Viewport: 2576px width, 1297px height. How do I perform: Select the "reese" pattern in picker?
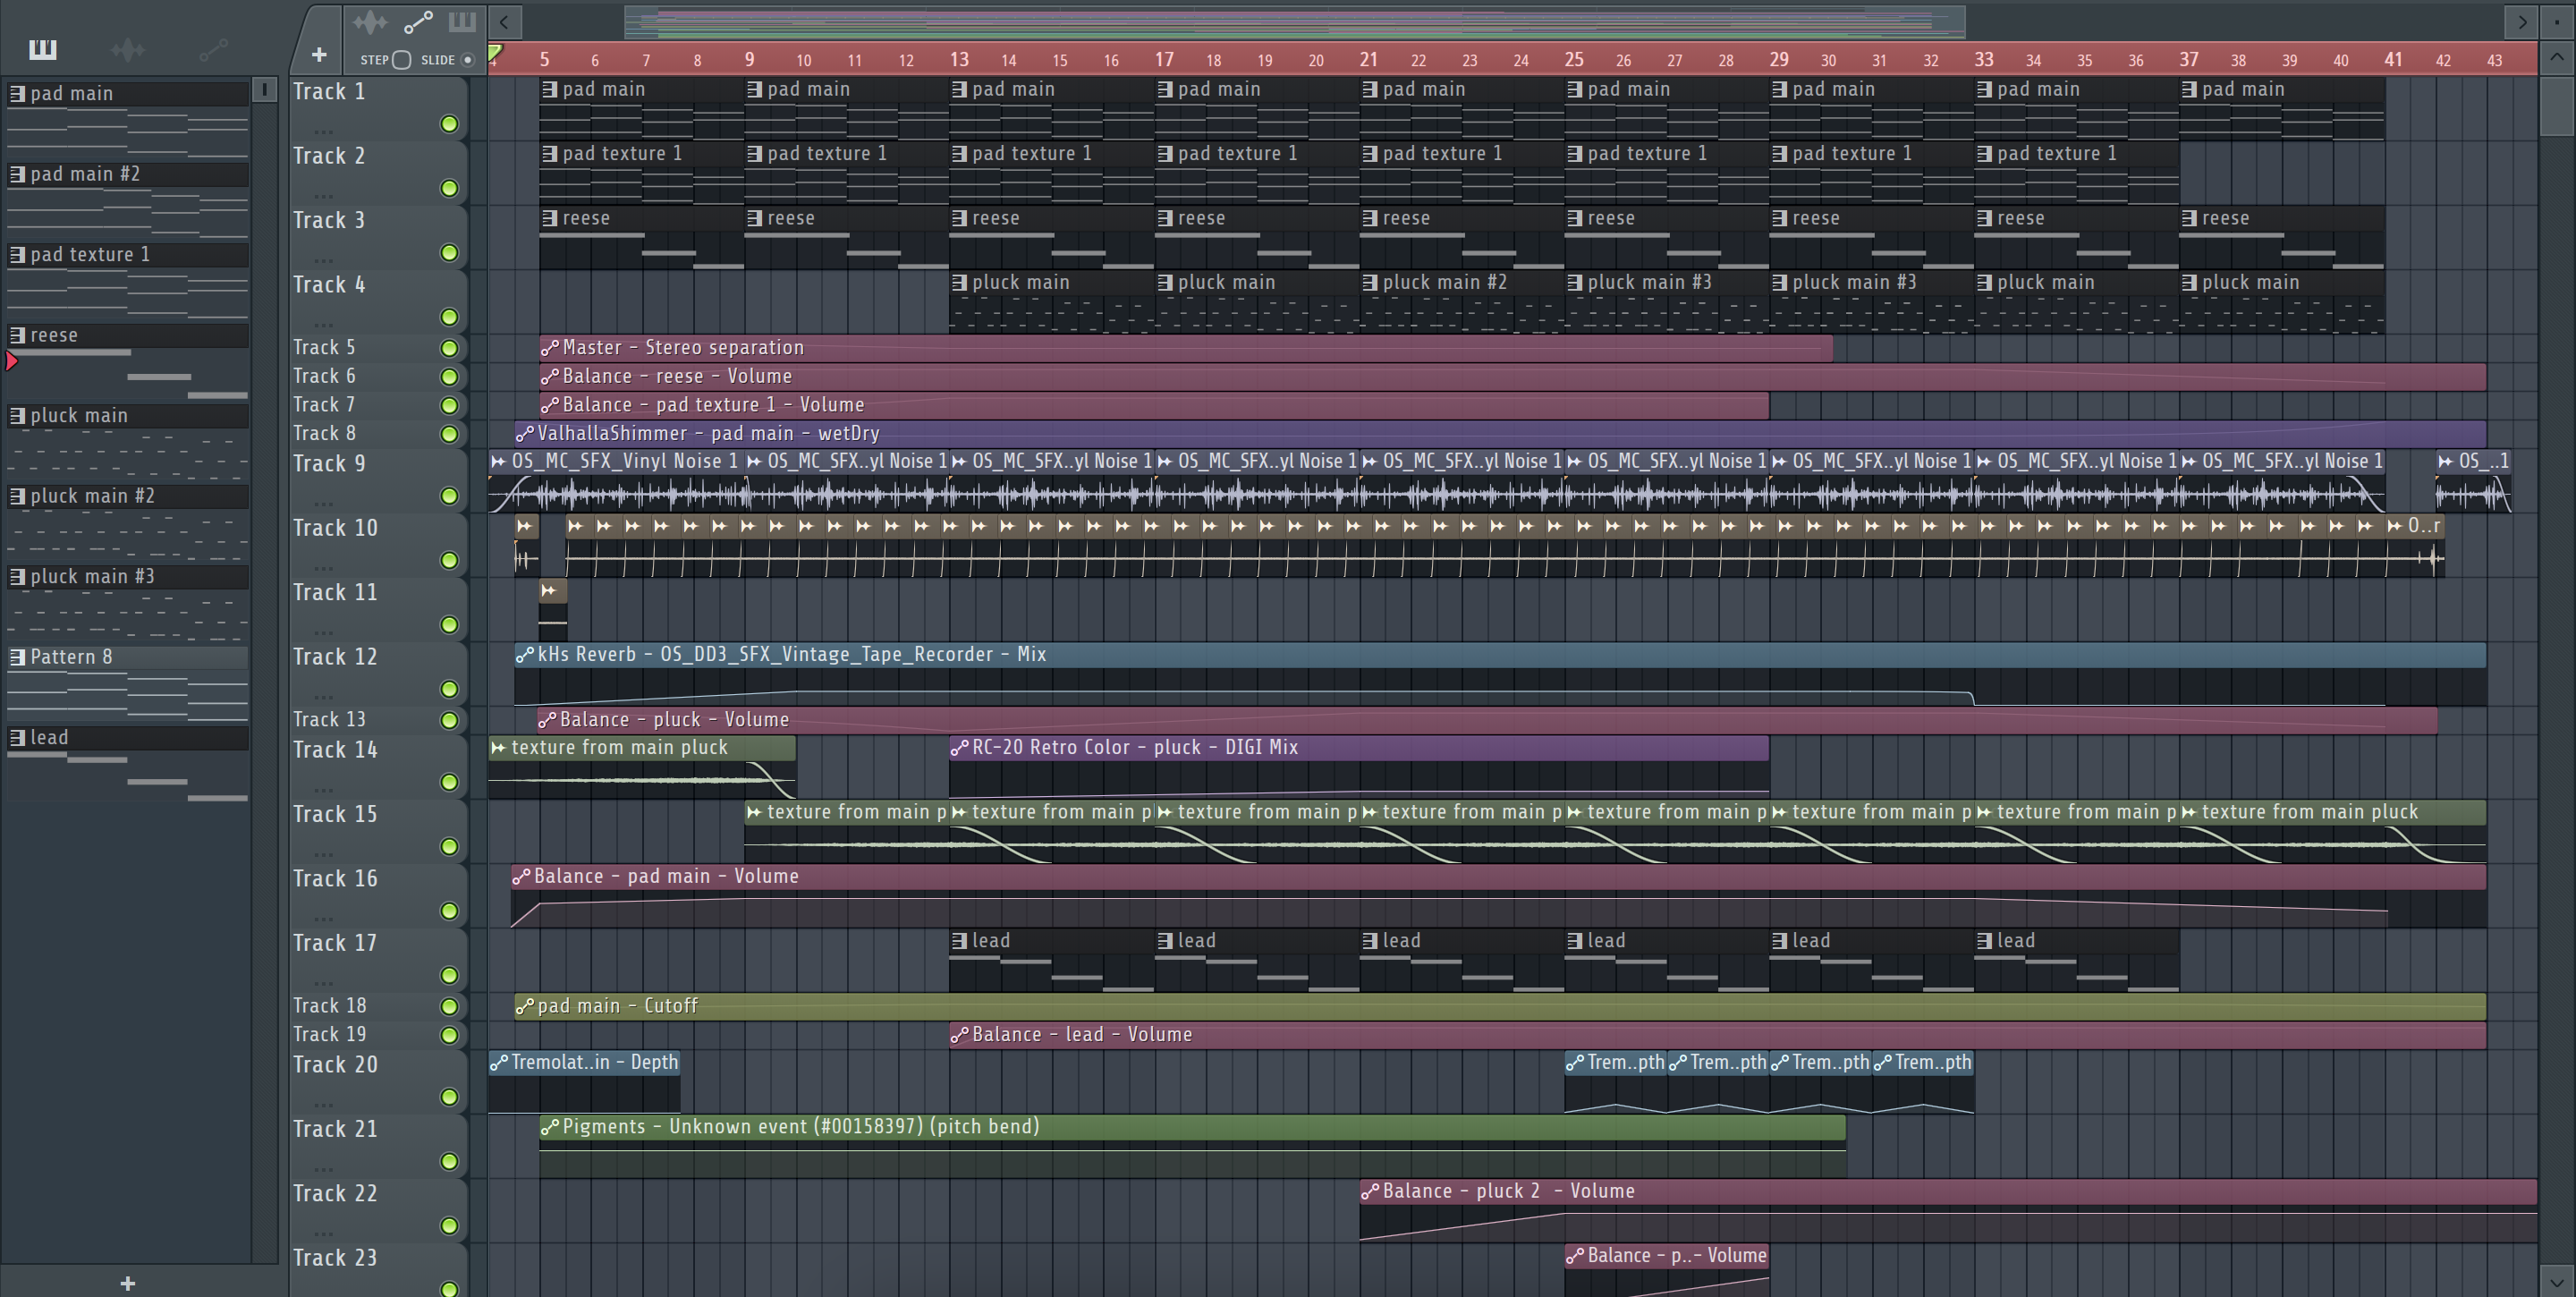(54, 335)
